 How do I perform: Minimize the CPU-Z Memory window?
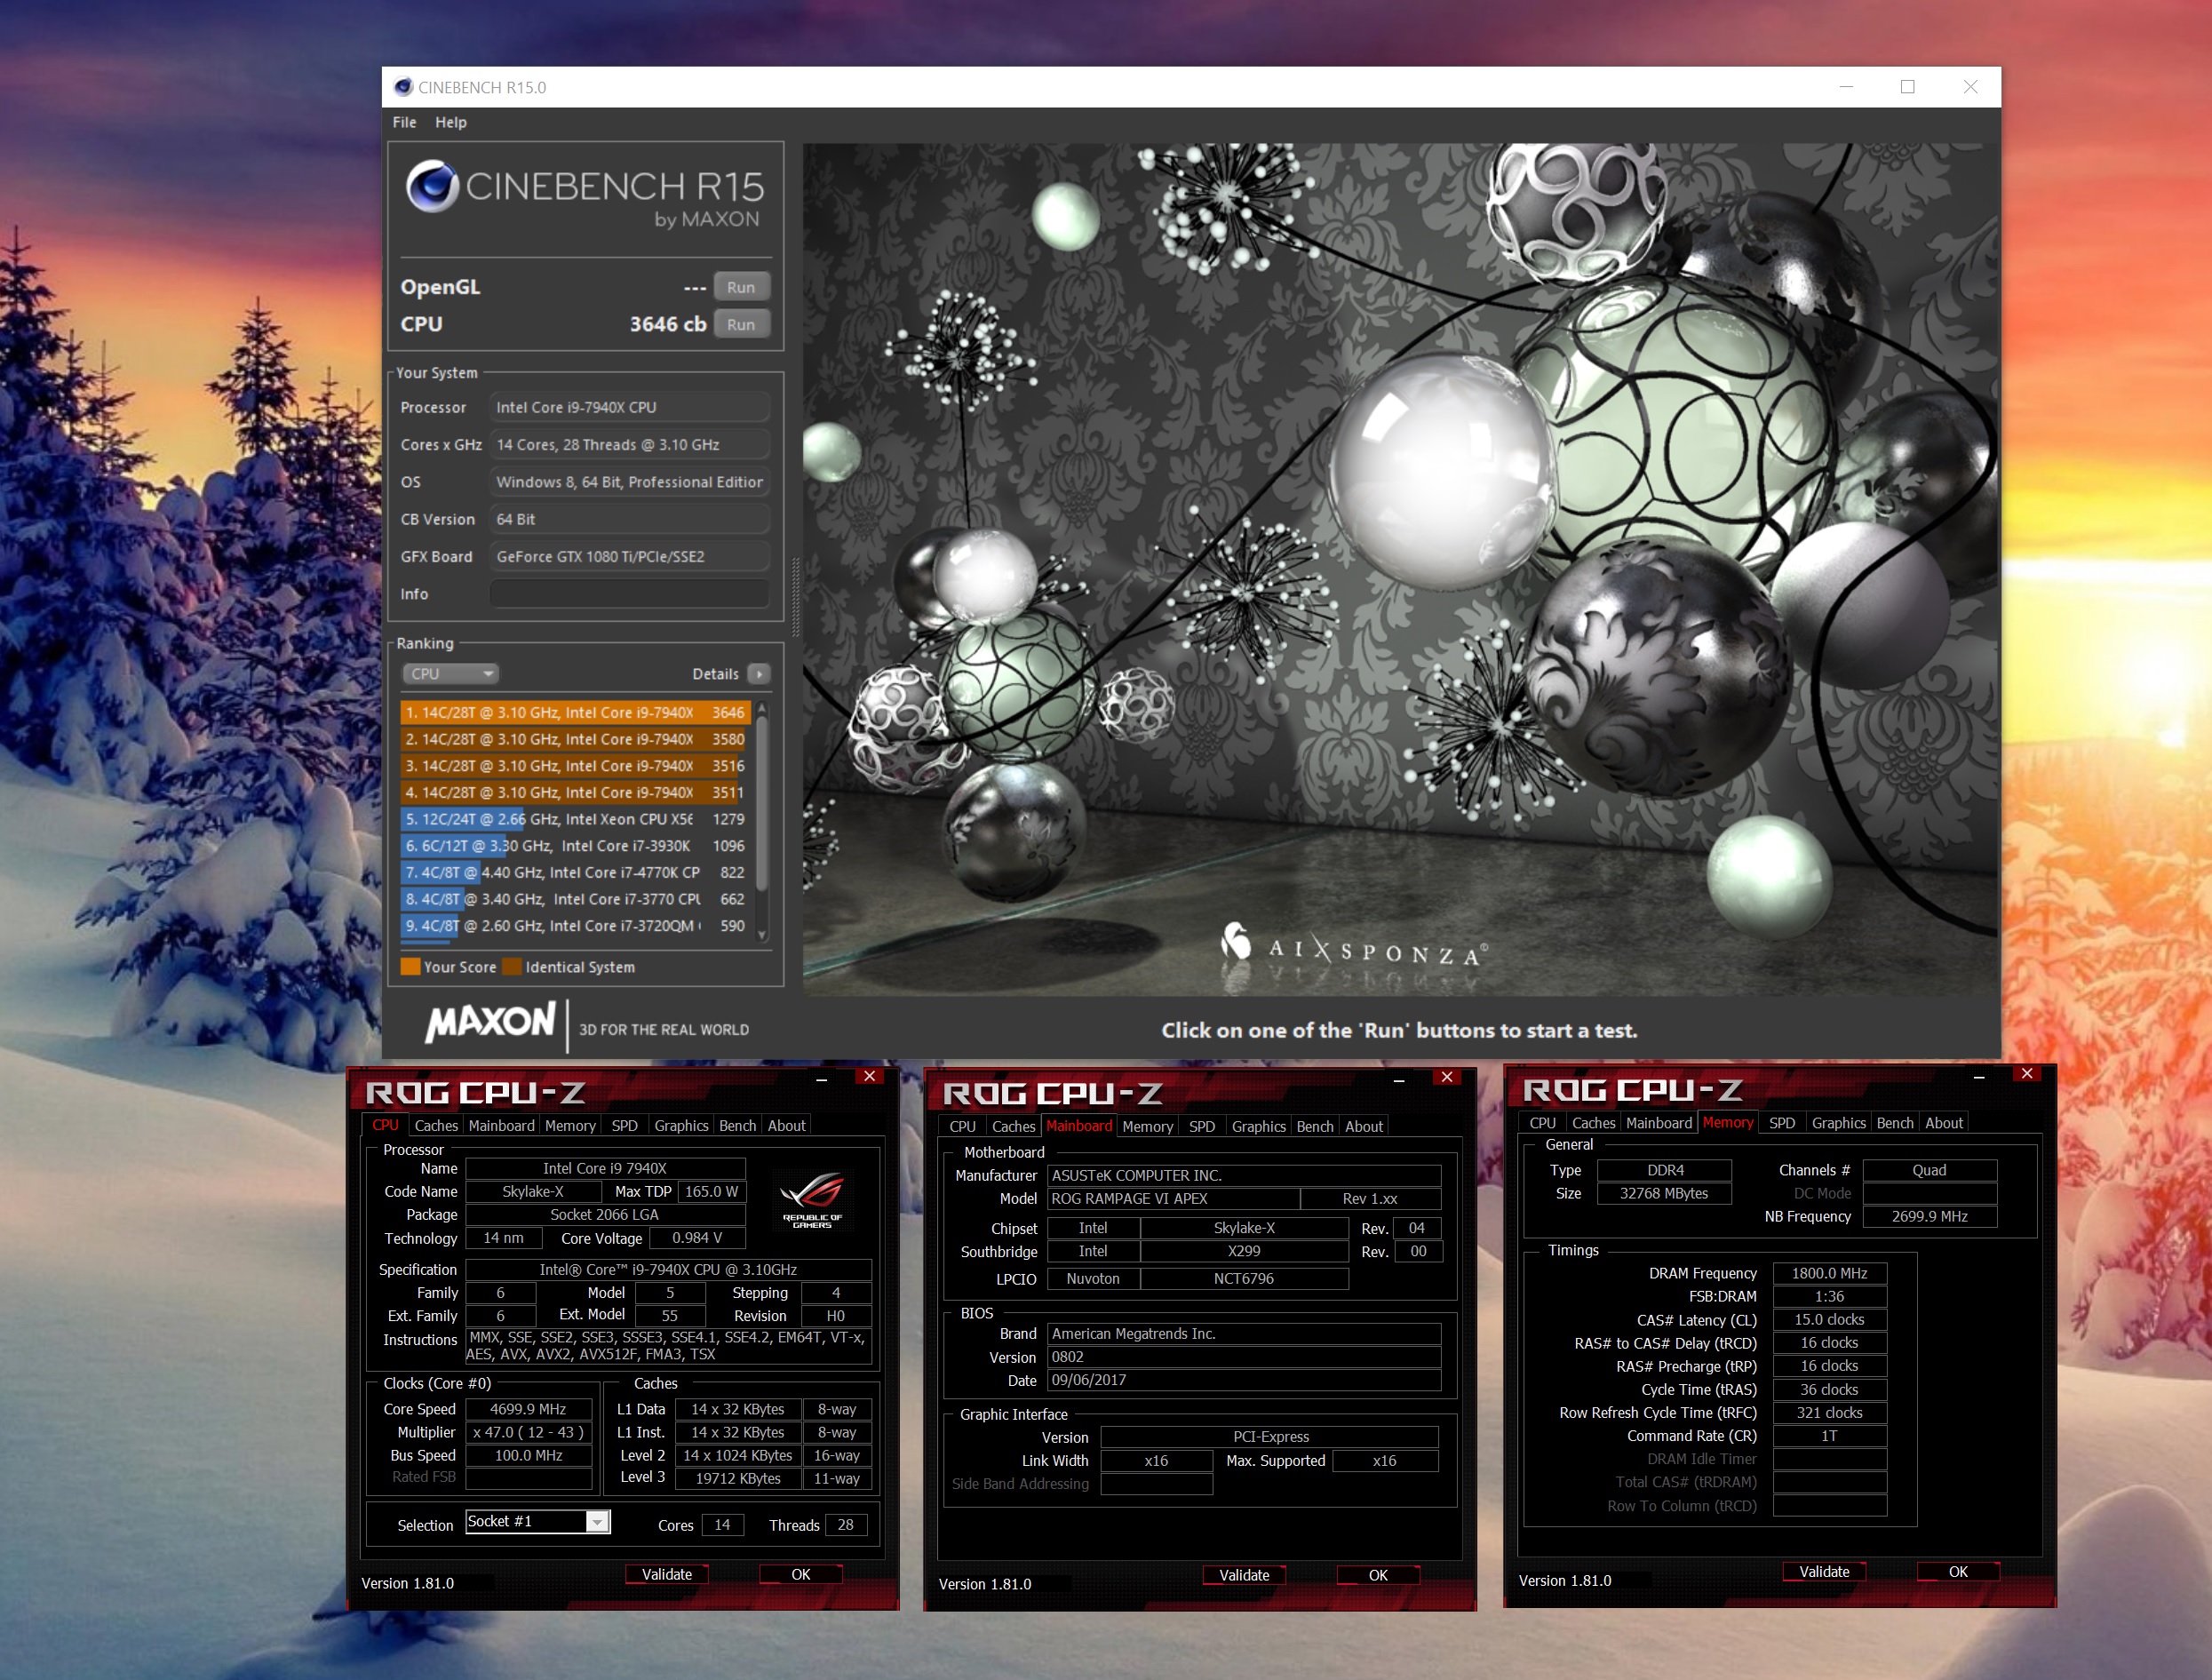click(1978, 1075)
